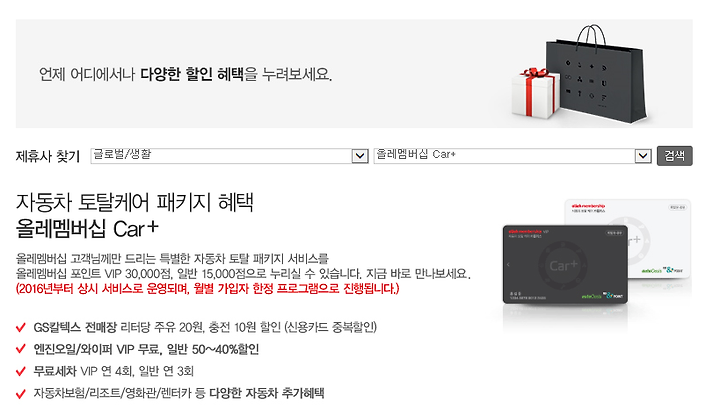Click the red 2016년부터 상시 서비스 notice text
The width and height of the screenshot is (720, 416).
tap(208, 289)
